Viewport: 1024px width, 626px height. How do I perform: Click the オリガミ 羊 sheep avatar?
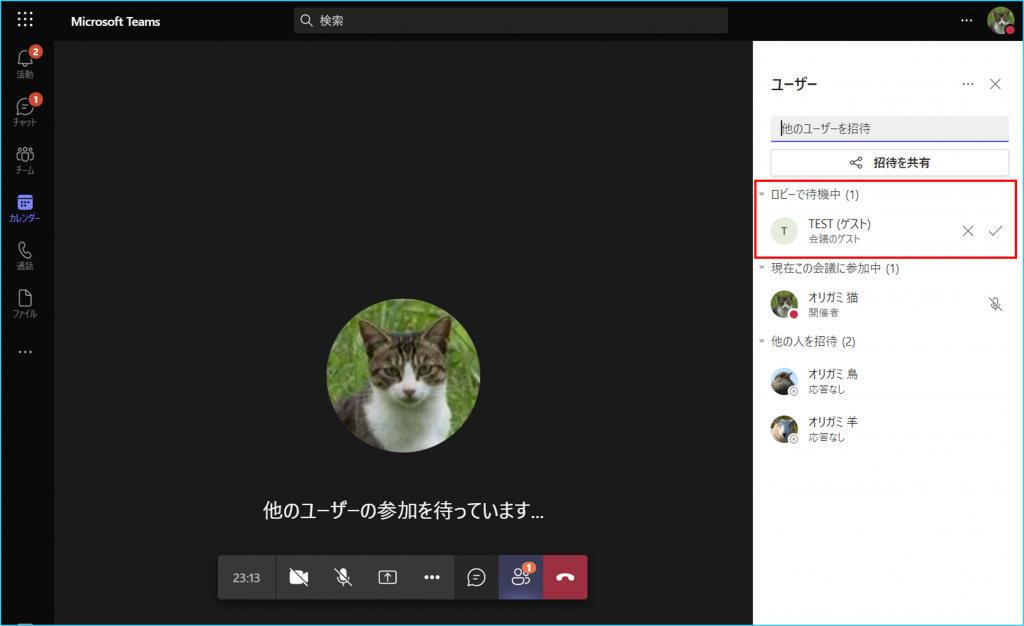[x=784, y=429]
